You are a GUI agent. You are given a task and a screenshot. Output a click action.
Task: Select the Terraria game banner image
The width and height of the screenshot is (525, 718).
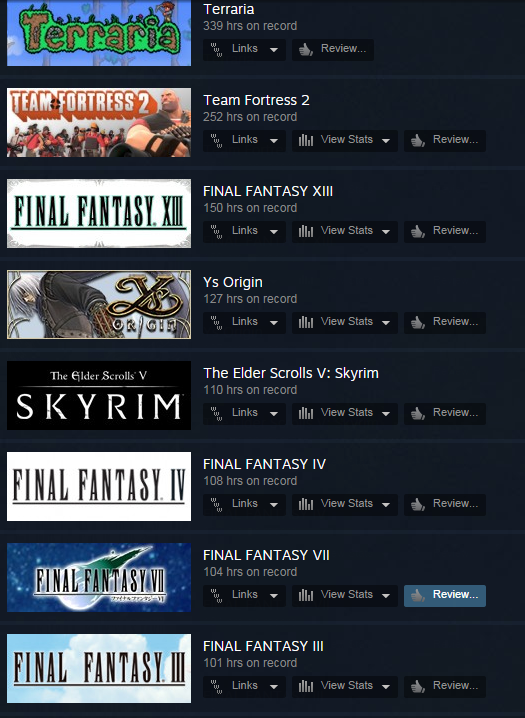coord(99,33)
